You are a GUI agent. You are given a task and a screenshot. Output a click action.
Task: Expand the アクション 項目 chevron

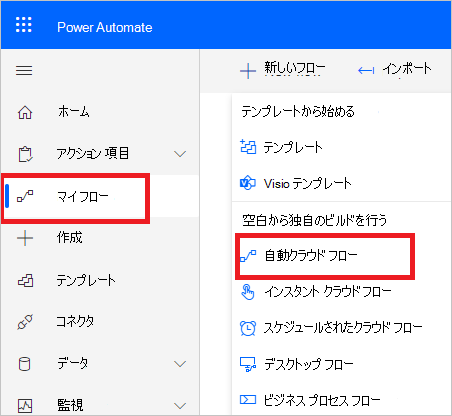point(180,154)
